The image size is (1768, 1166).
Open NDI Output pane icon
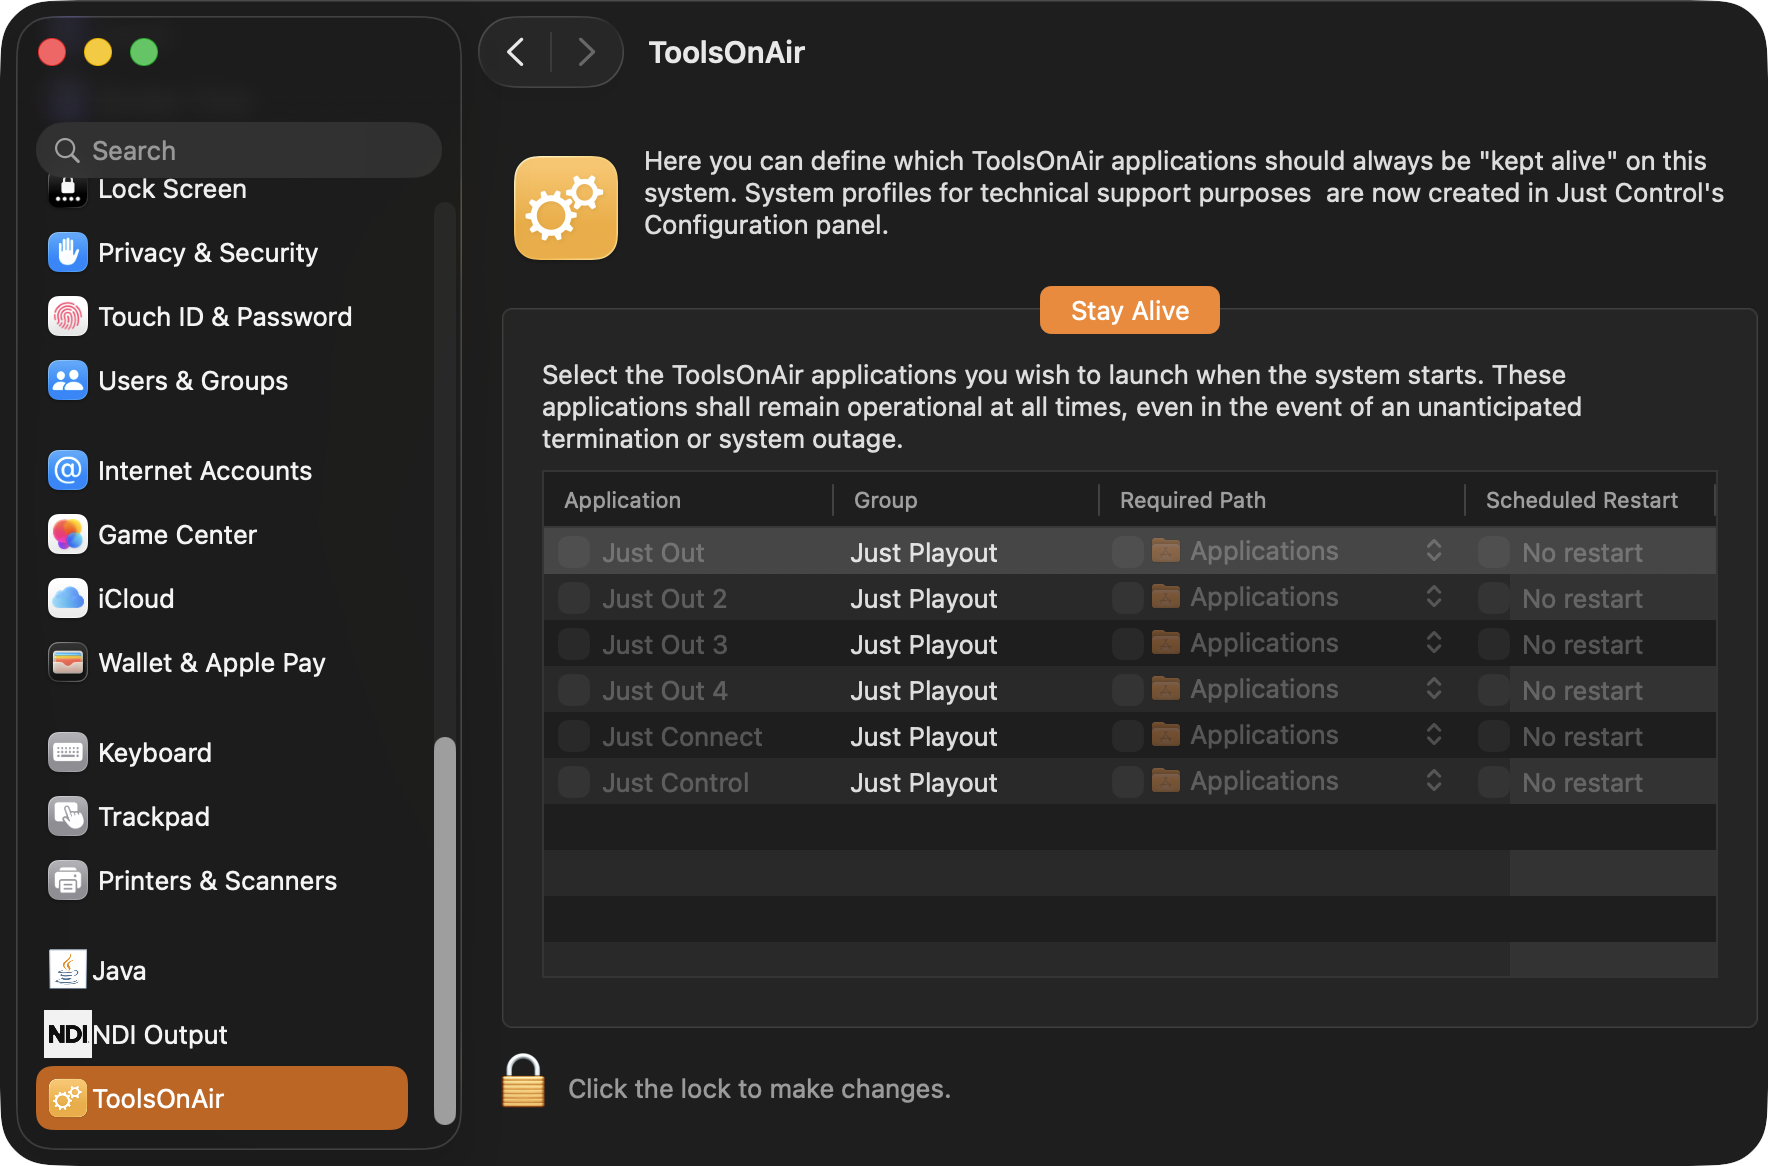click(x=68, y=1034)
